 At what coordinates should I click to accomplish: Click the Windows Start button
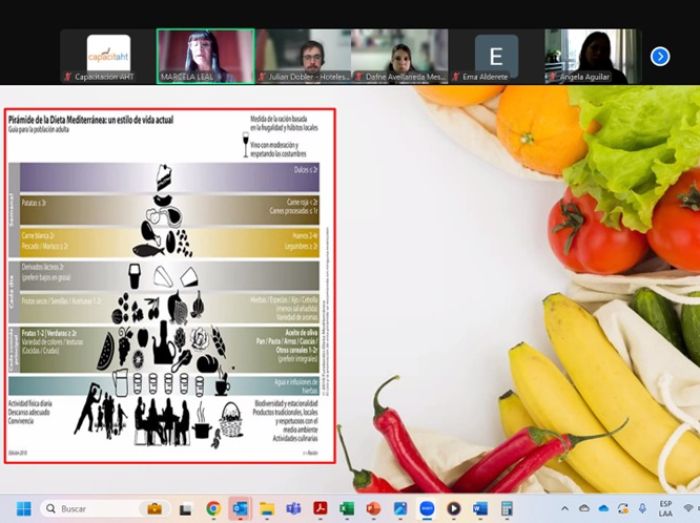23,509
